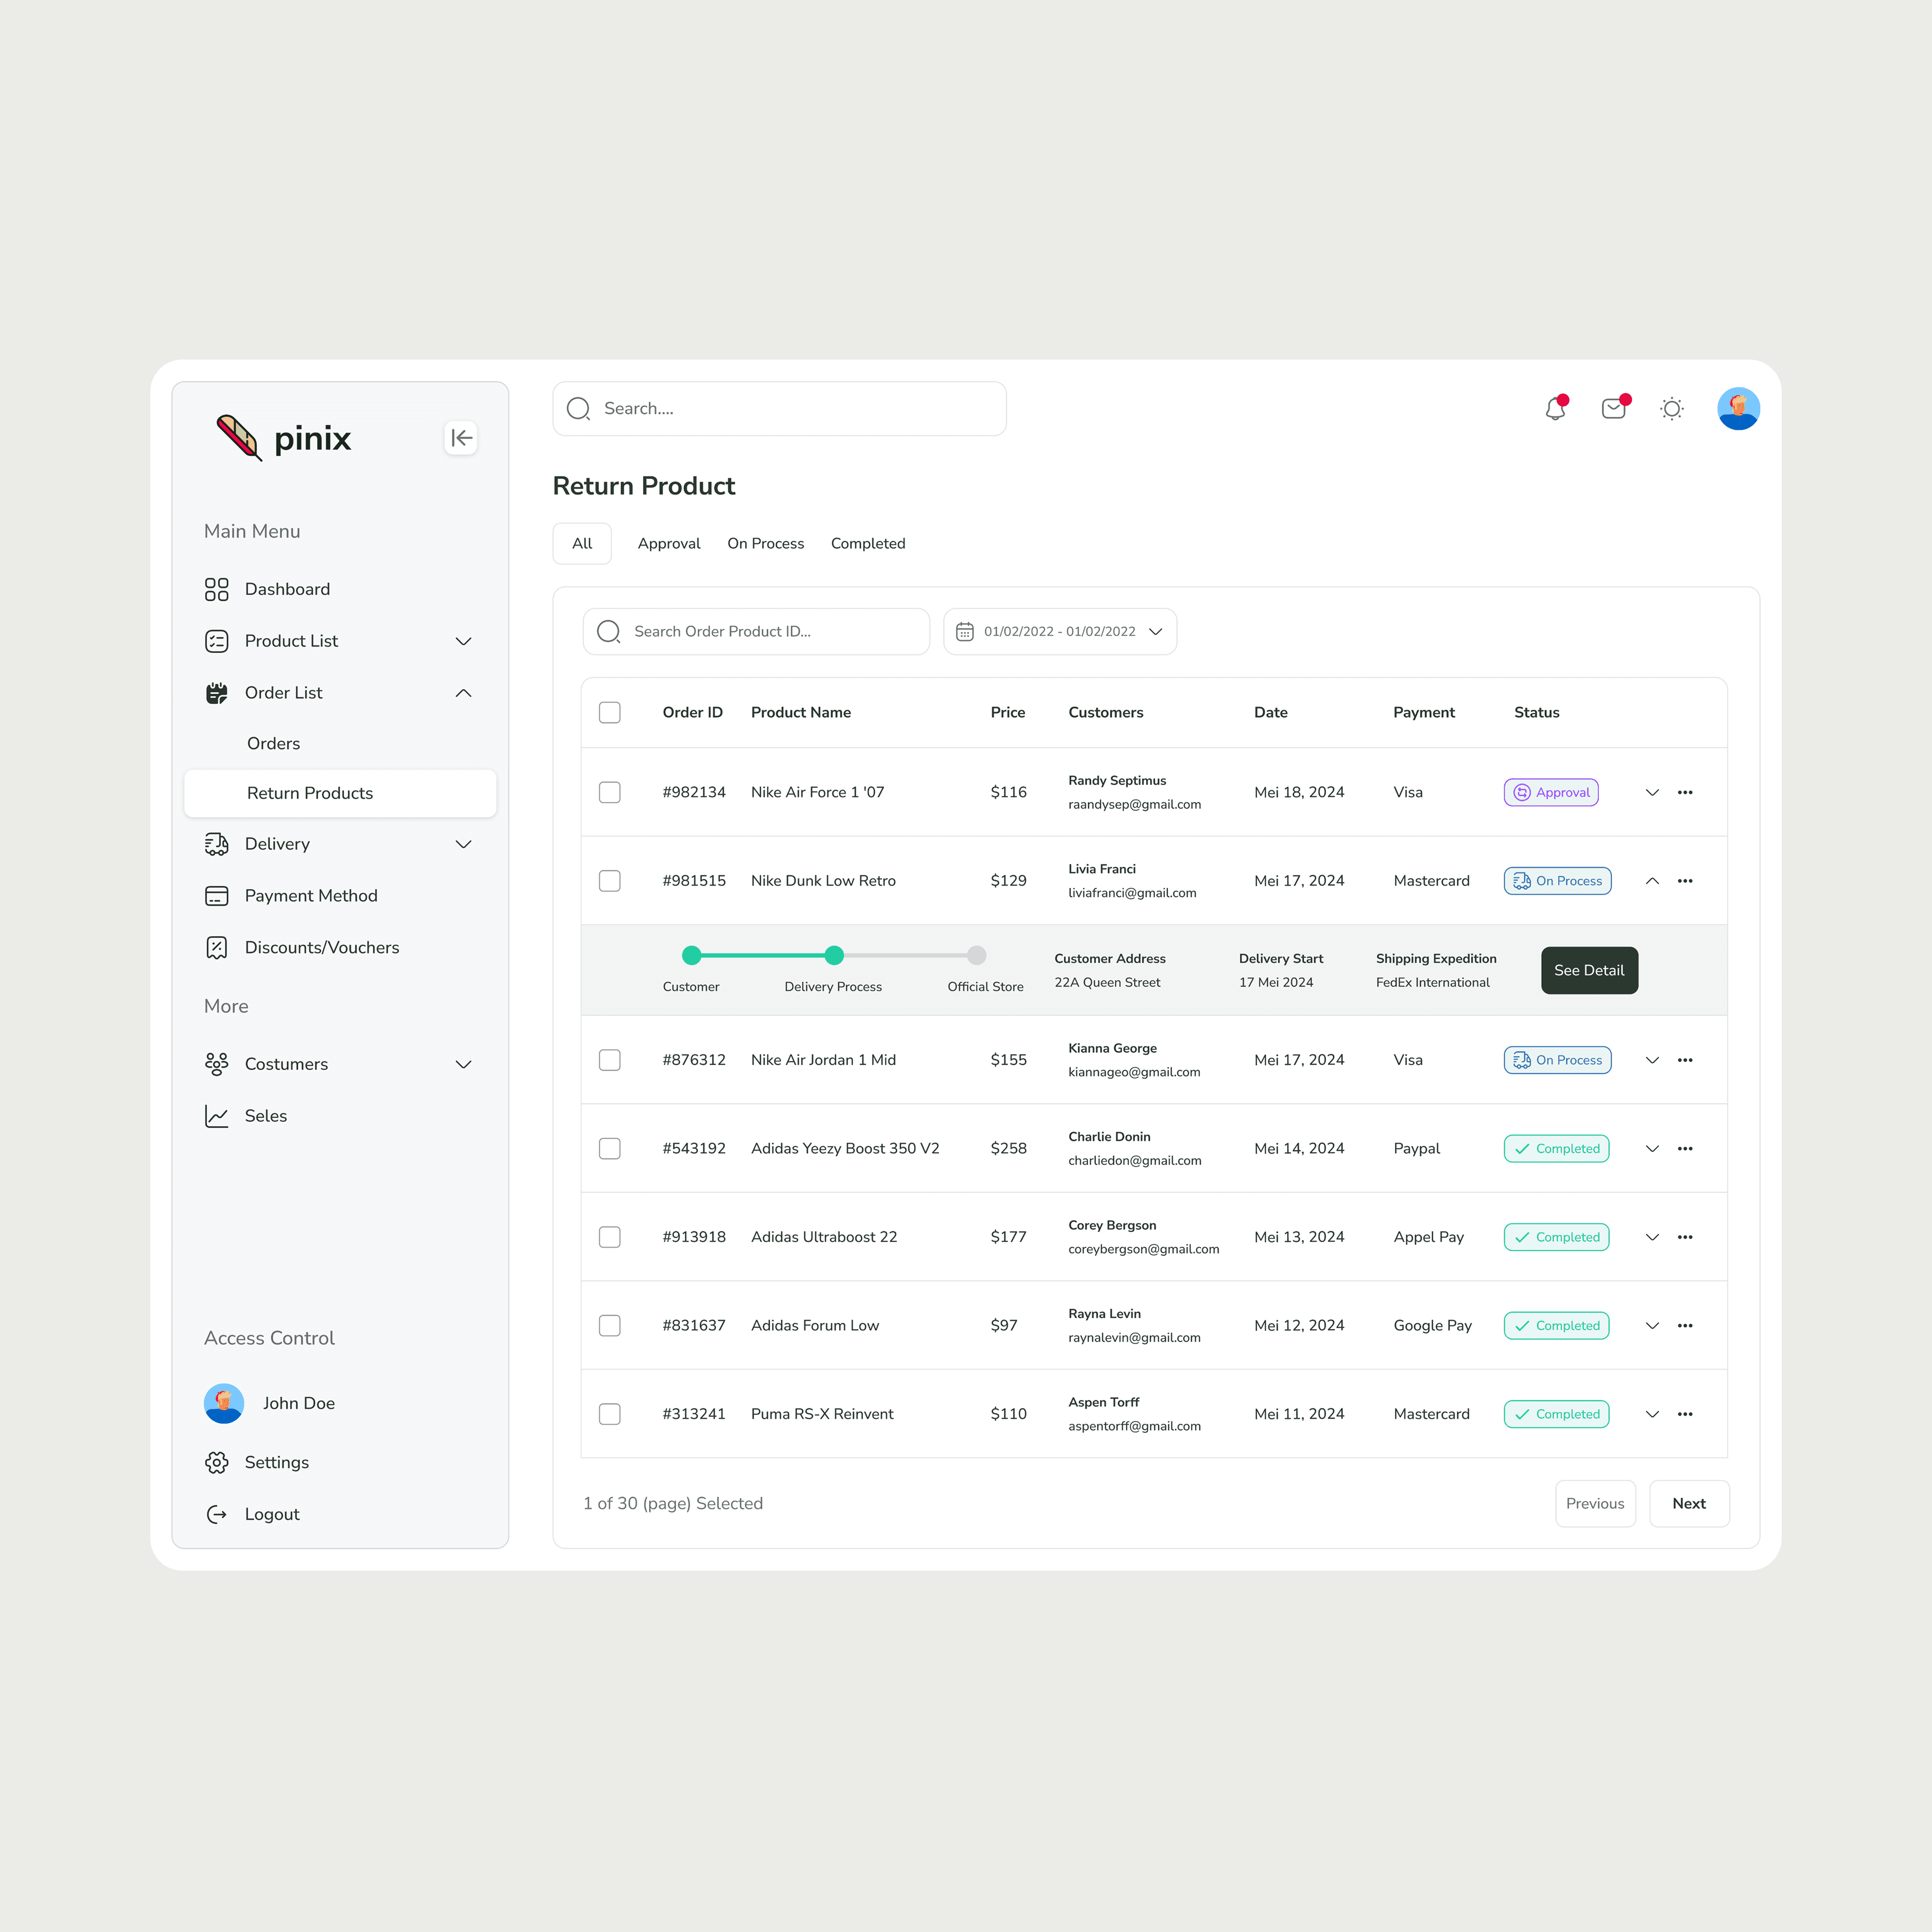Viewport: 1932px width, 1932px height.
Task: Click the Dashboard grid icon
Action: [x=216, y=589]
